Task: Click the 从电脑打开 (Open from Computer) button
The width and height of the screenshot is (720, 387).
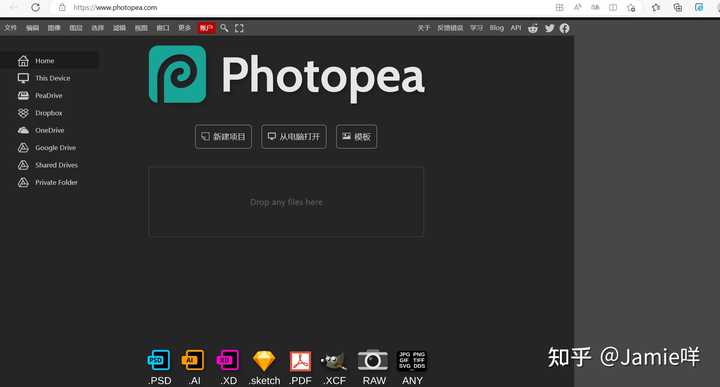Action: coord(294,136)
